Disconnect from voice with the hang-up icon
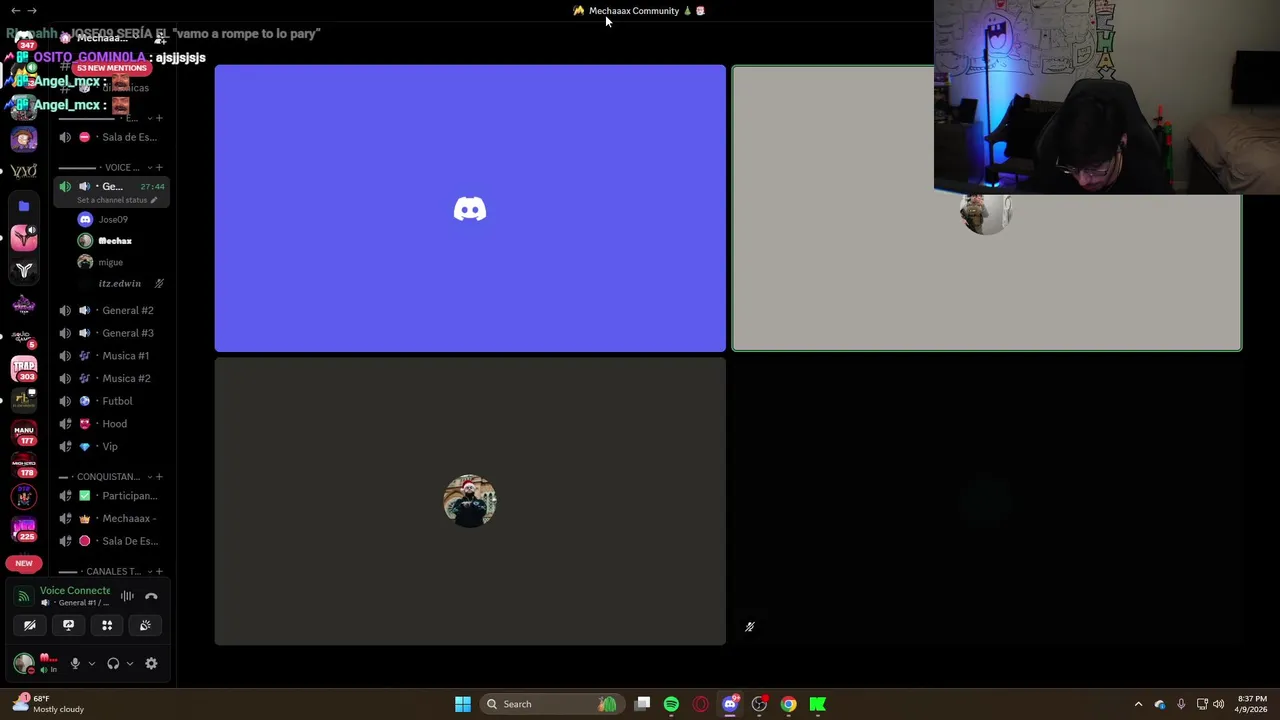This screenshot has height=720, width=1280. 151,596
